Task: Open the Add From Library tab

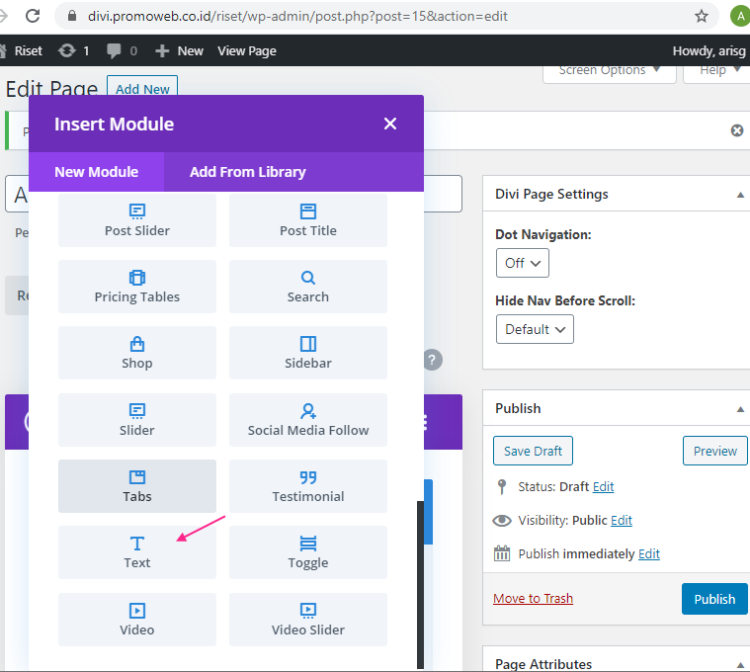Action: coord(247,172)
